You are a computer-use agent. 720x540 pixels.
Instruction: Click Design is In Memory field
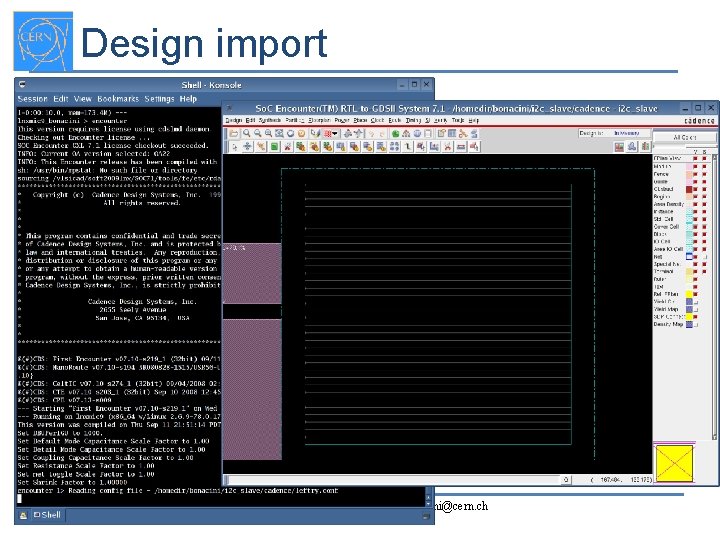pyautogui.click(x=615, y=133)
